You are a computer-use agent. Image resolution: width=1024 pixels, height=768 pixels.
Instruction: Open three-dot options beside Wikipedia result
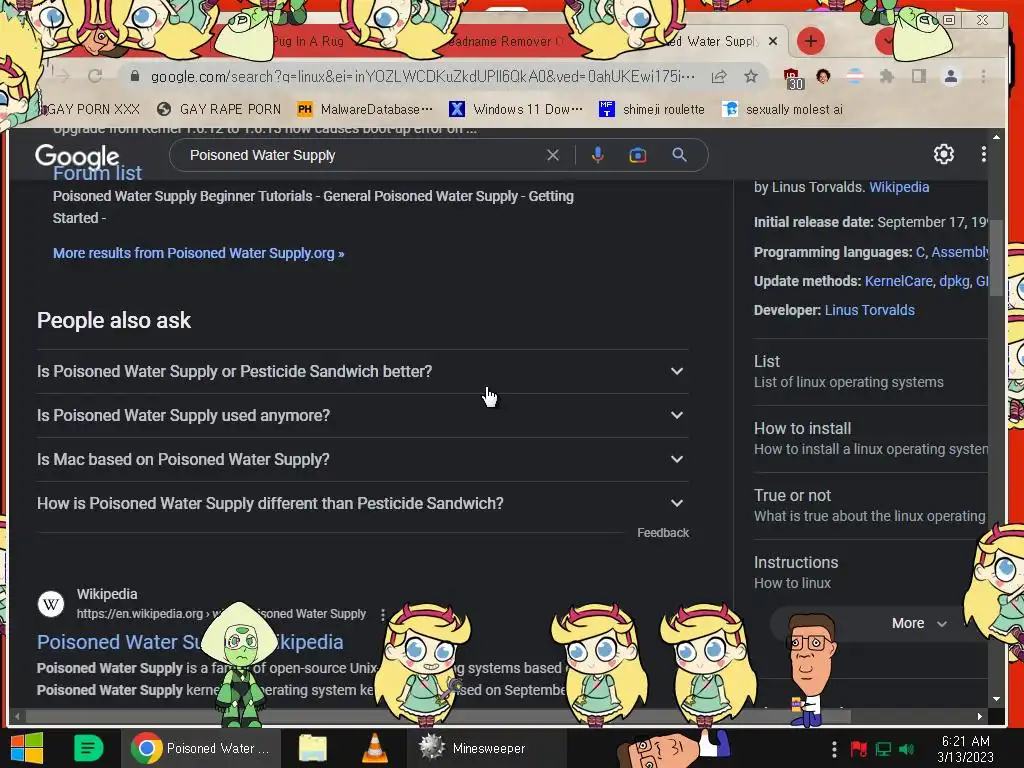[x=383, y=615]
